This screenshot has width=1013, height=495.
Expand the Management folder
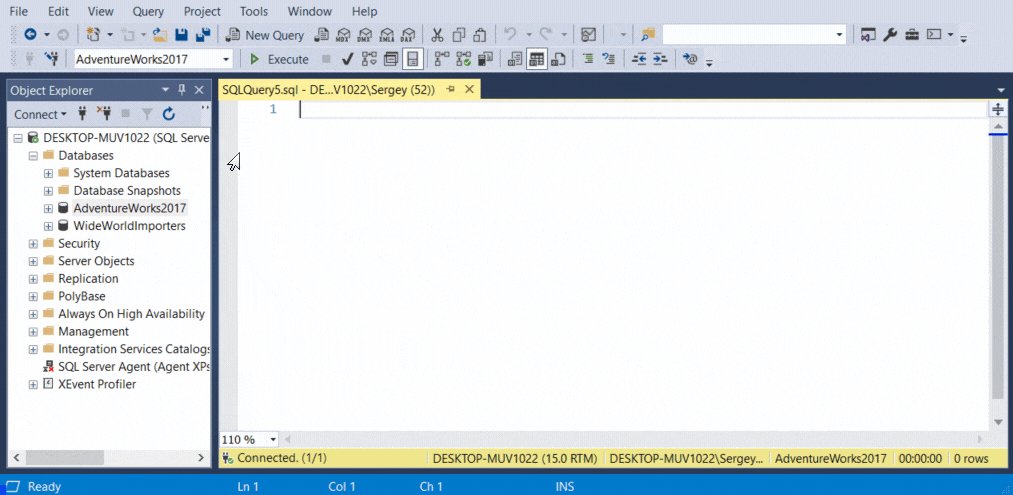tap(34, 332)
